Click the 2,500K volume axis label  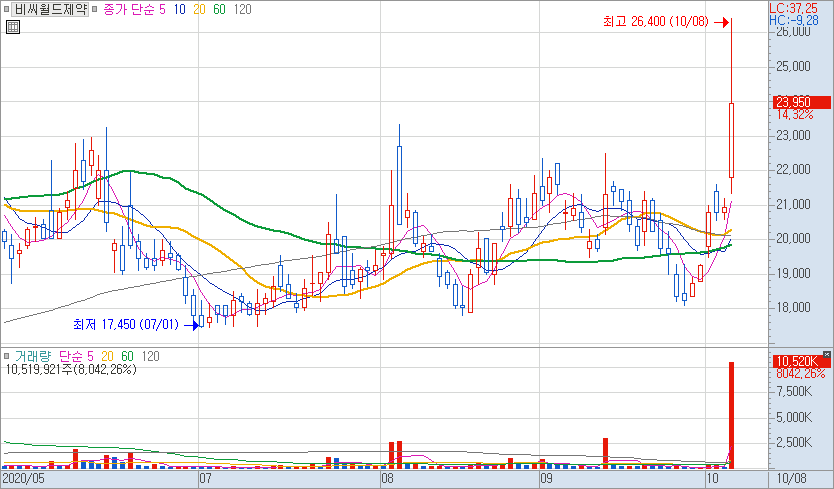pos(794,442)
